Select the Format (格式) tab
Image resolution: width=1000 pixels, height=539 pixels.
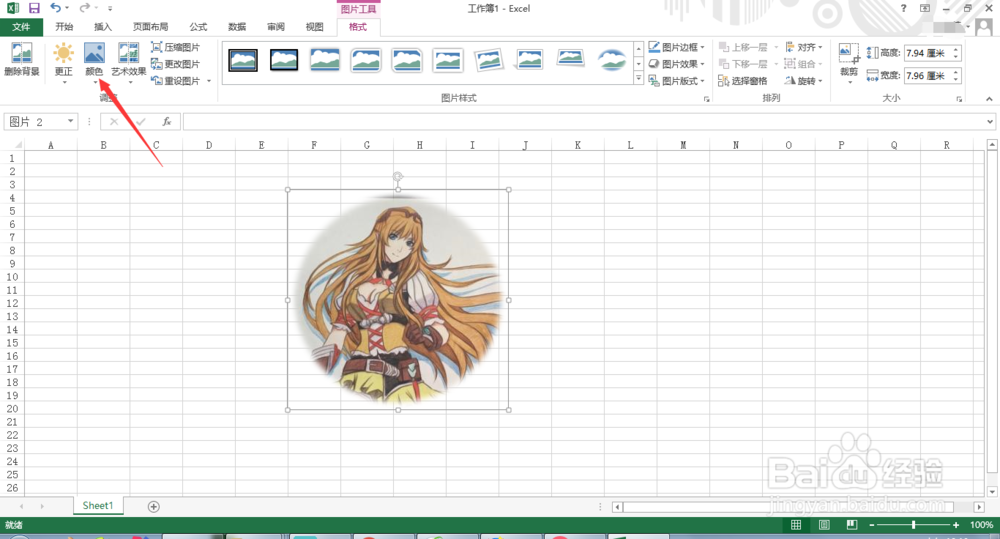[x=358, y=27]
